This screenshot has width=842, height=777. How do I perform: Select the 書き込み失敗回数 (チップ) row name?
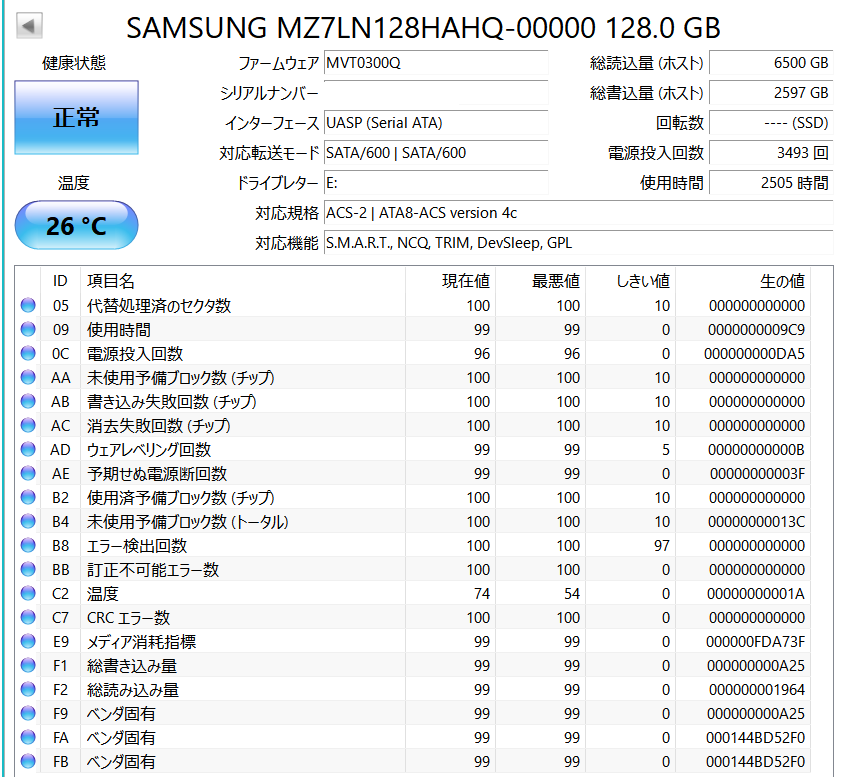(x=171, y=402)
